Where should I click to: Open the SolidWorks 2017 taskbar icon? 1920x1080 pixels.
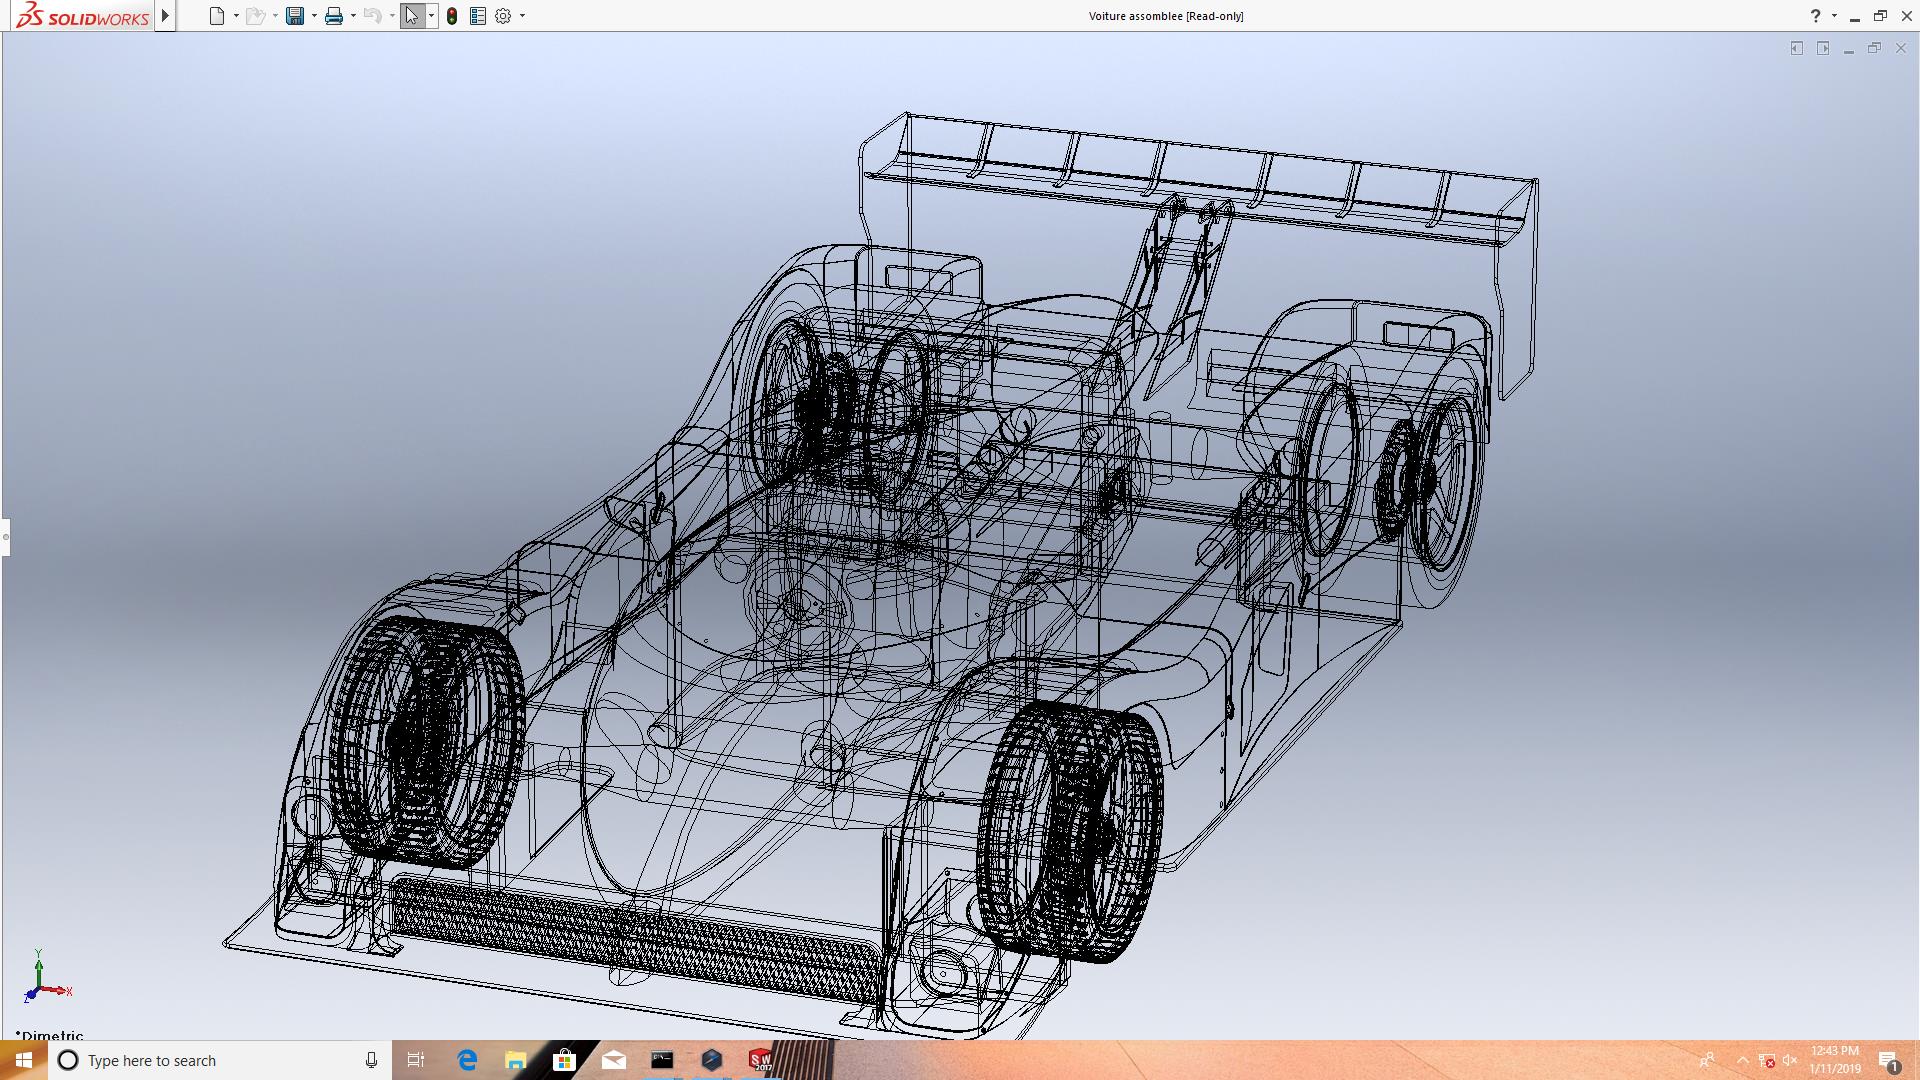761,1060
